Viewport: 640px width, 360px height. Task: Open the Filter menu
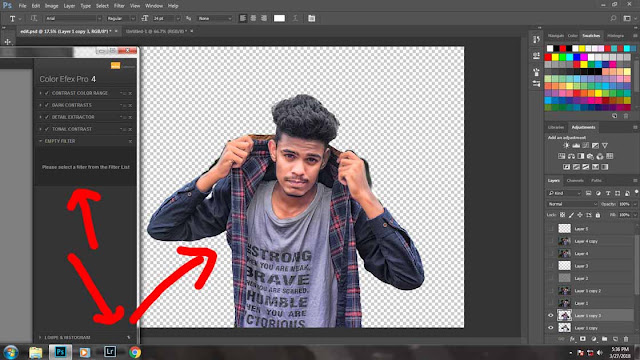coord(119,6)
